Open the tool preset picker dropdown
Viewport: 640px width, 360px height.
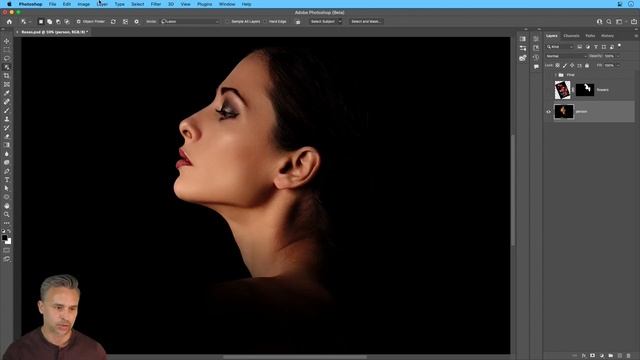25,22
